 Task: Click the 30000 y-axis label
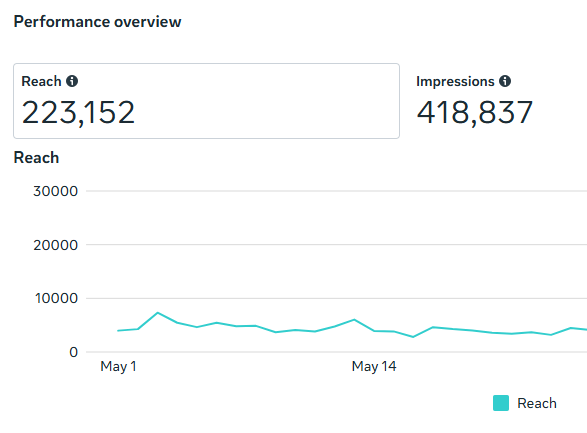(x=55, y=191)
